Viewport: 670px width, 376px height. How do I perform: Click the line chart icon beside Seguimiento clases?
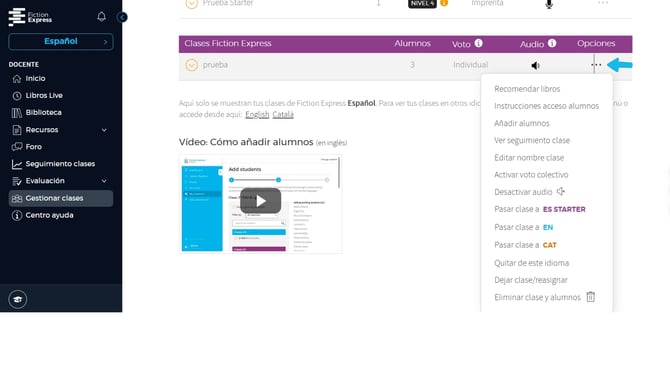17,164
